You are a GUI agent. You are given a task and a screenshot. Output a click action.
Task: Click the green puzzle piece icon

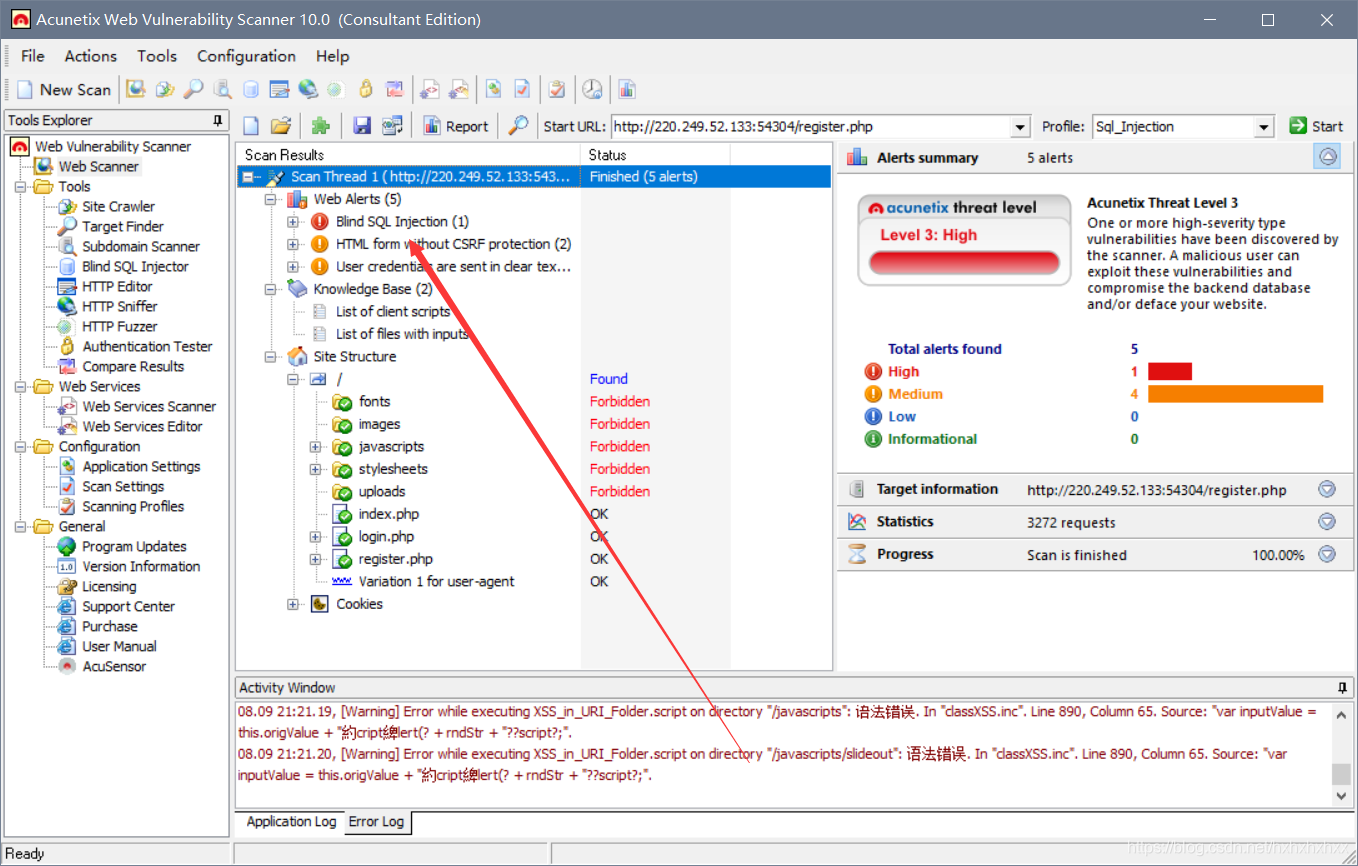(x=320, y=126)
